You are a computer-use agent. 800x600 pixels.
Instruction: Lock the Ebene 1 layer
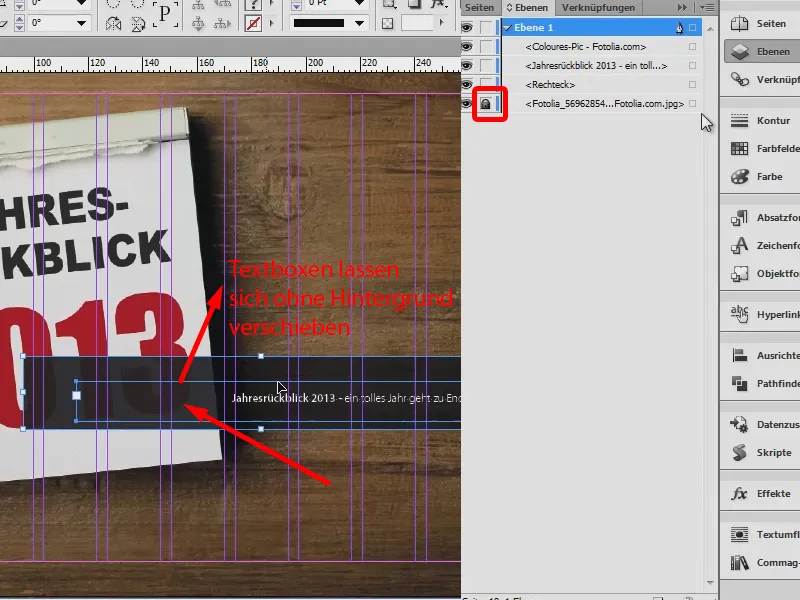pyautogui.click(x=486, y=28)
